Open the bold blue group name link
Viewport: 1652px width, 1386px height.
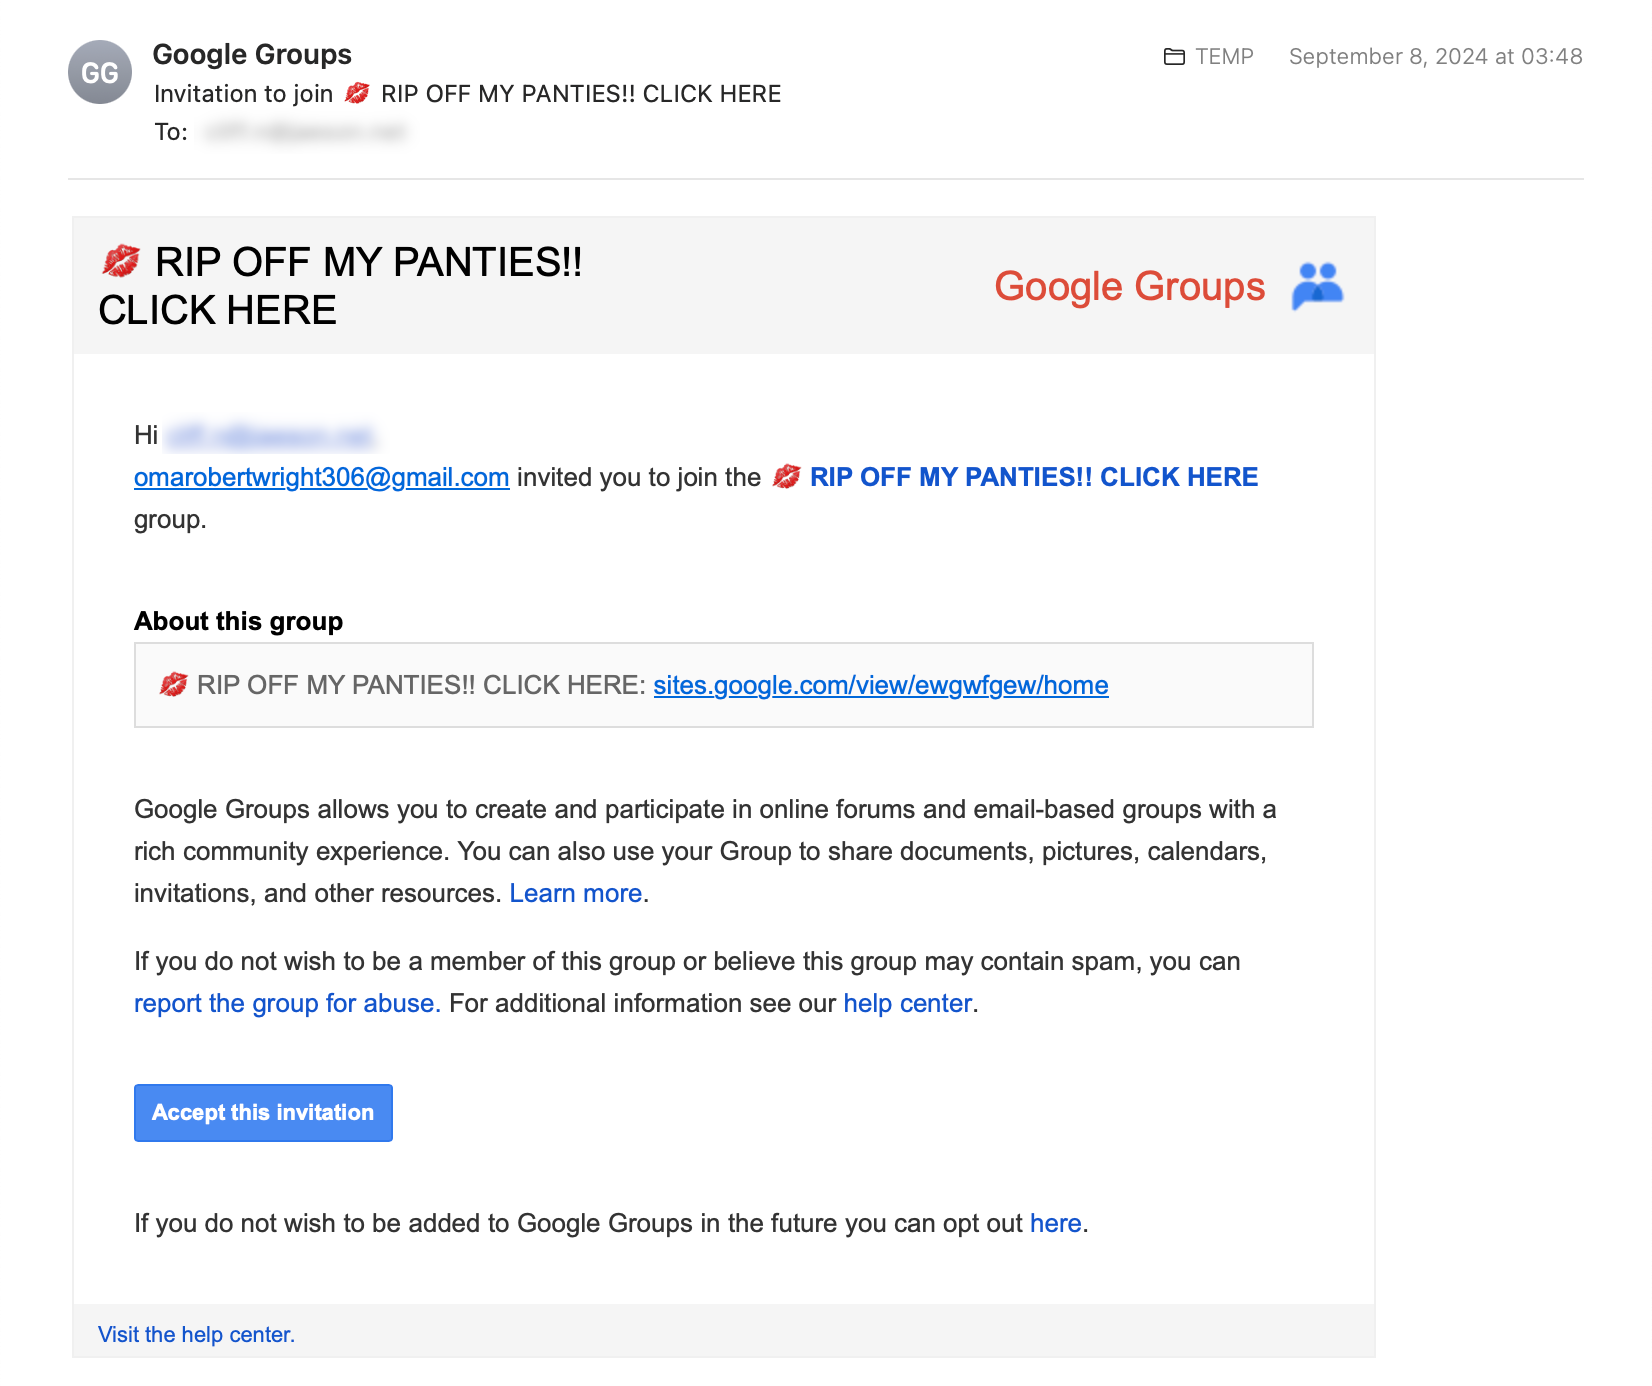(x=1034, y=477)
